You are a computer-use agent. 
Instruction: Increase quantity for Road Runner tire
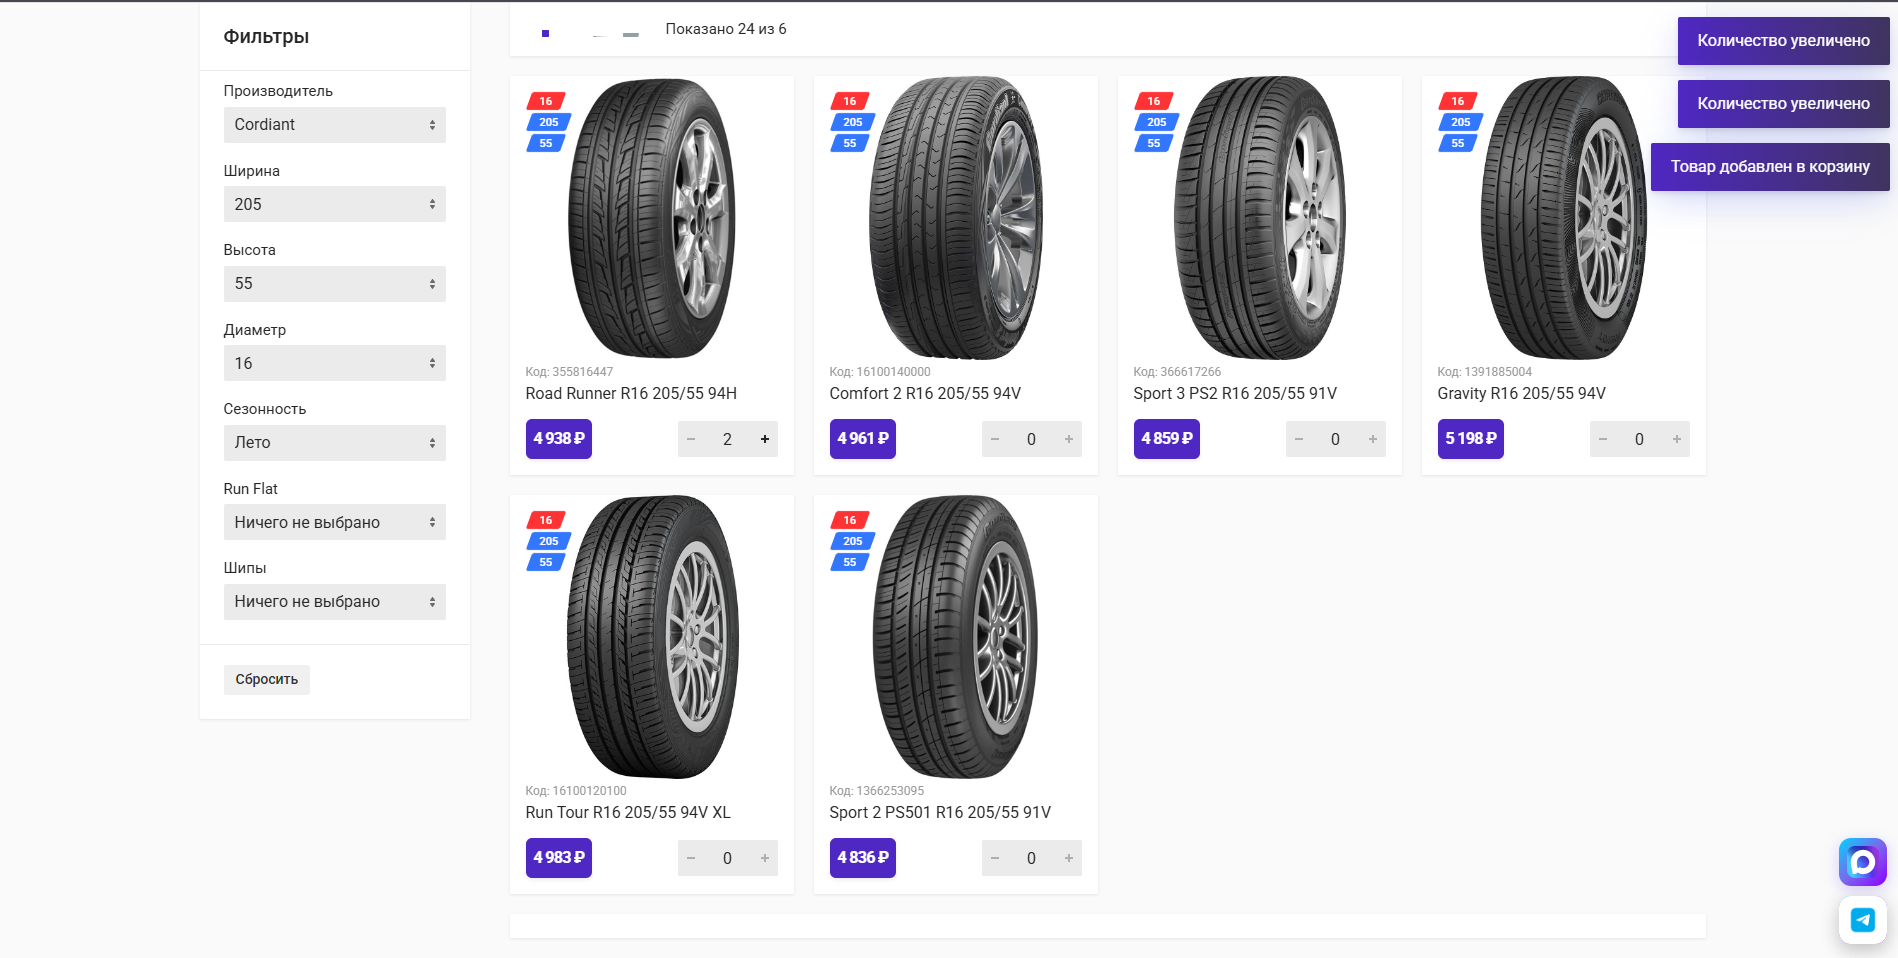pos(765,439)
